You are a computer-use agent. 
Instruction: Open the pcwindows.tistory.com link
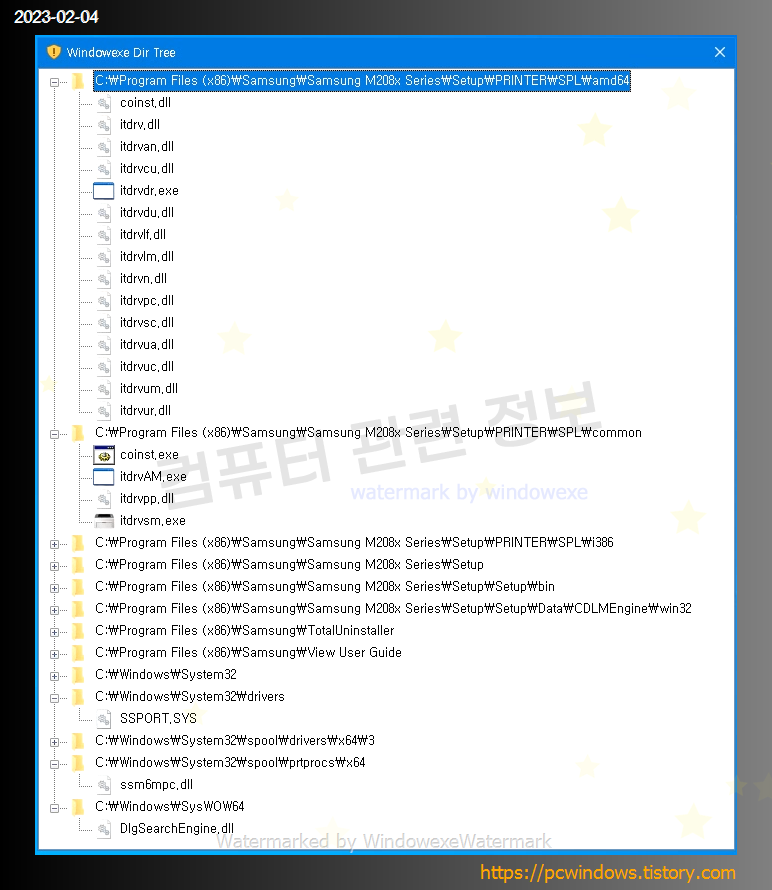pyautogui.click(x=608, y=872)
